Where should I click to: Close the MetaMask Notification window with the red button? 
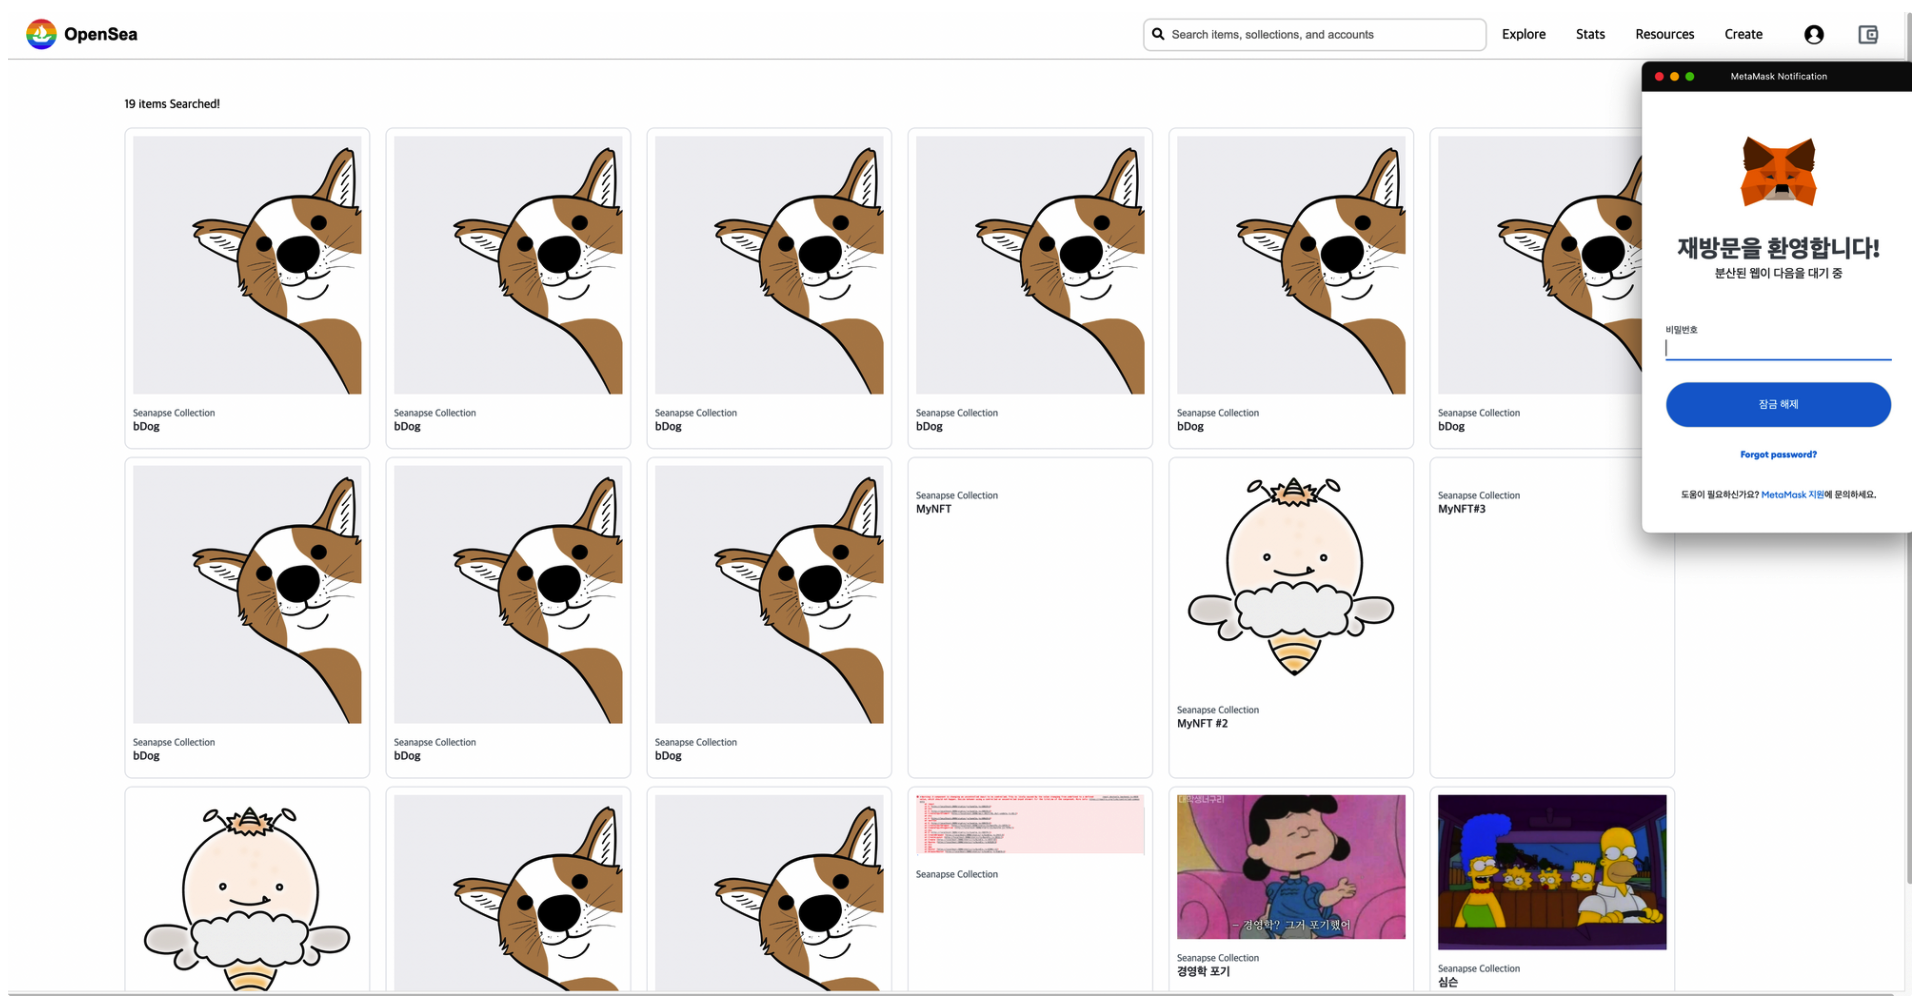pos(1659,77)
